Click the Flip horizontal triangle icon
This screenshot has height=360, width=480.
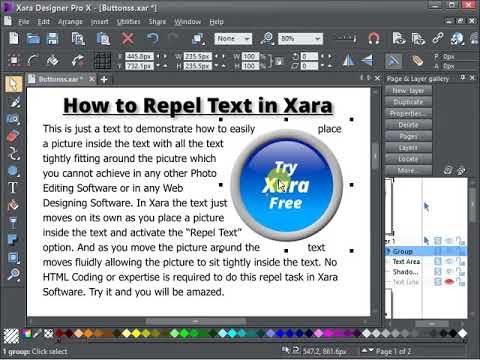pos(349,60)
